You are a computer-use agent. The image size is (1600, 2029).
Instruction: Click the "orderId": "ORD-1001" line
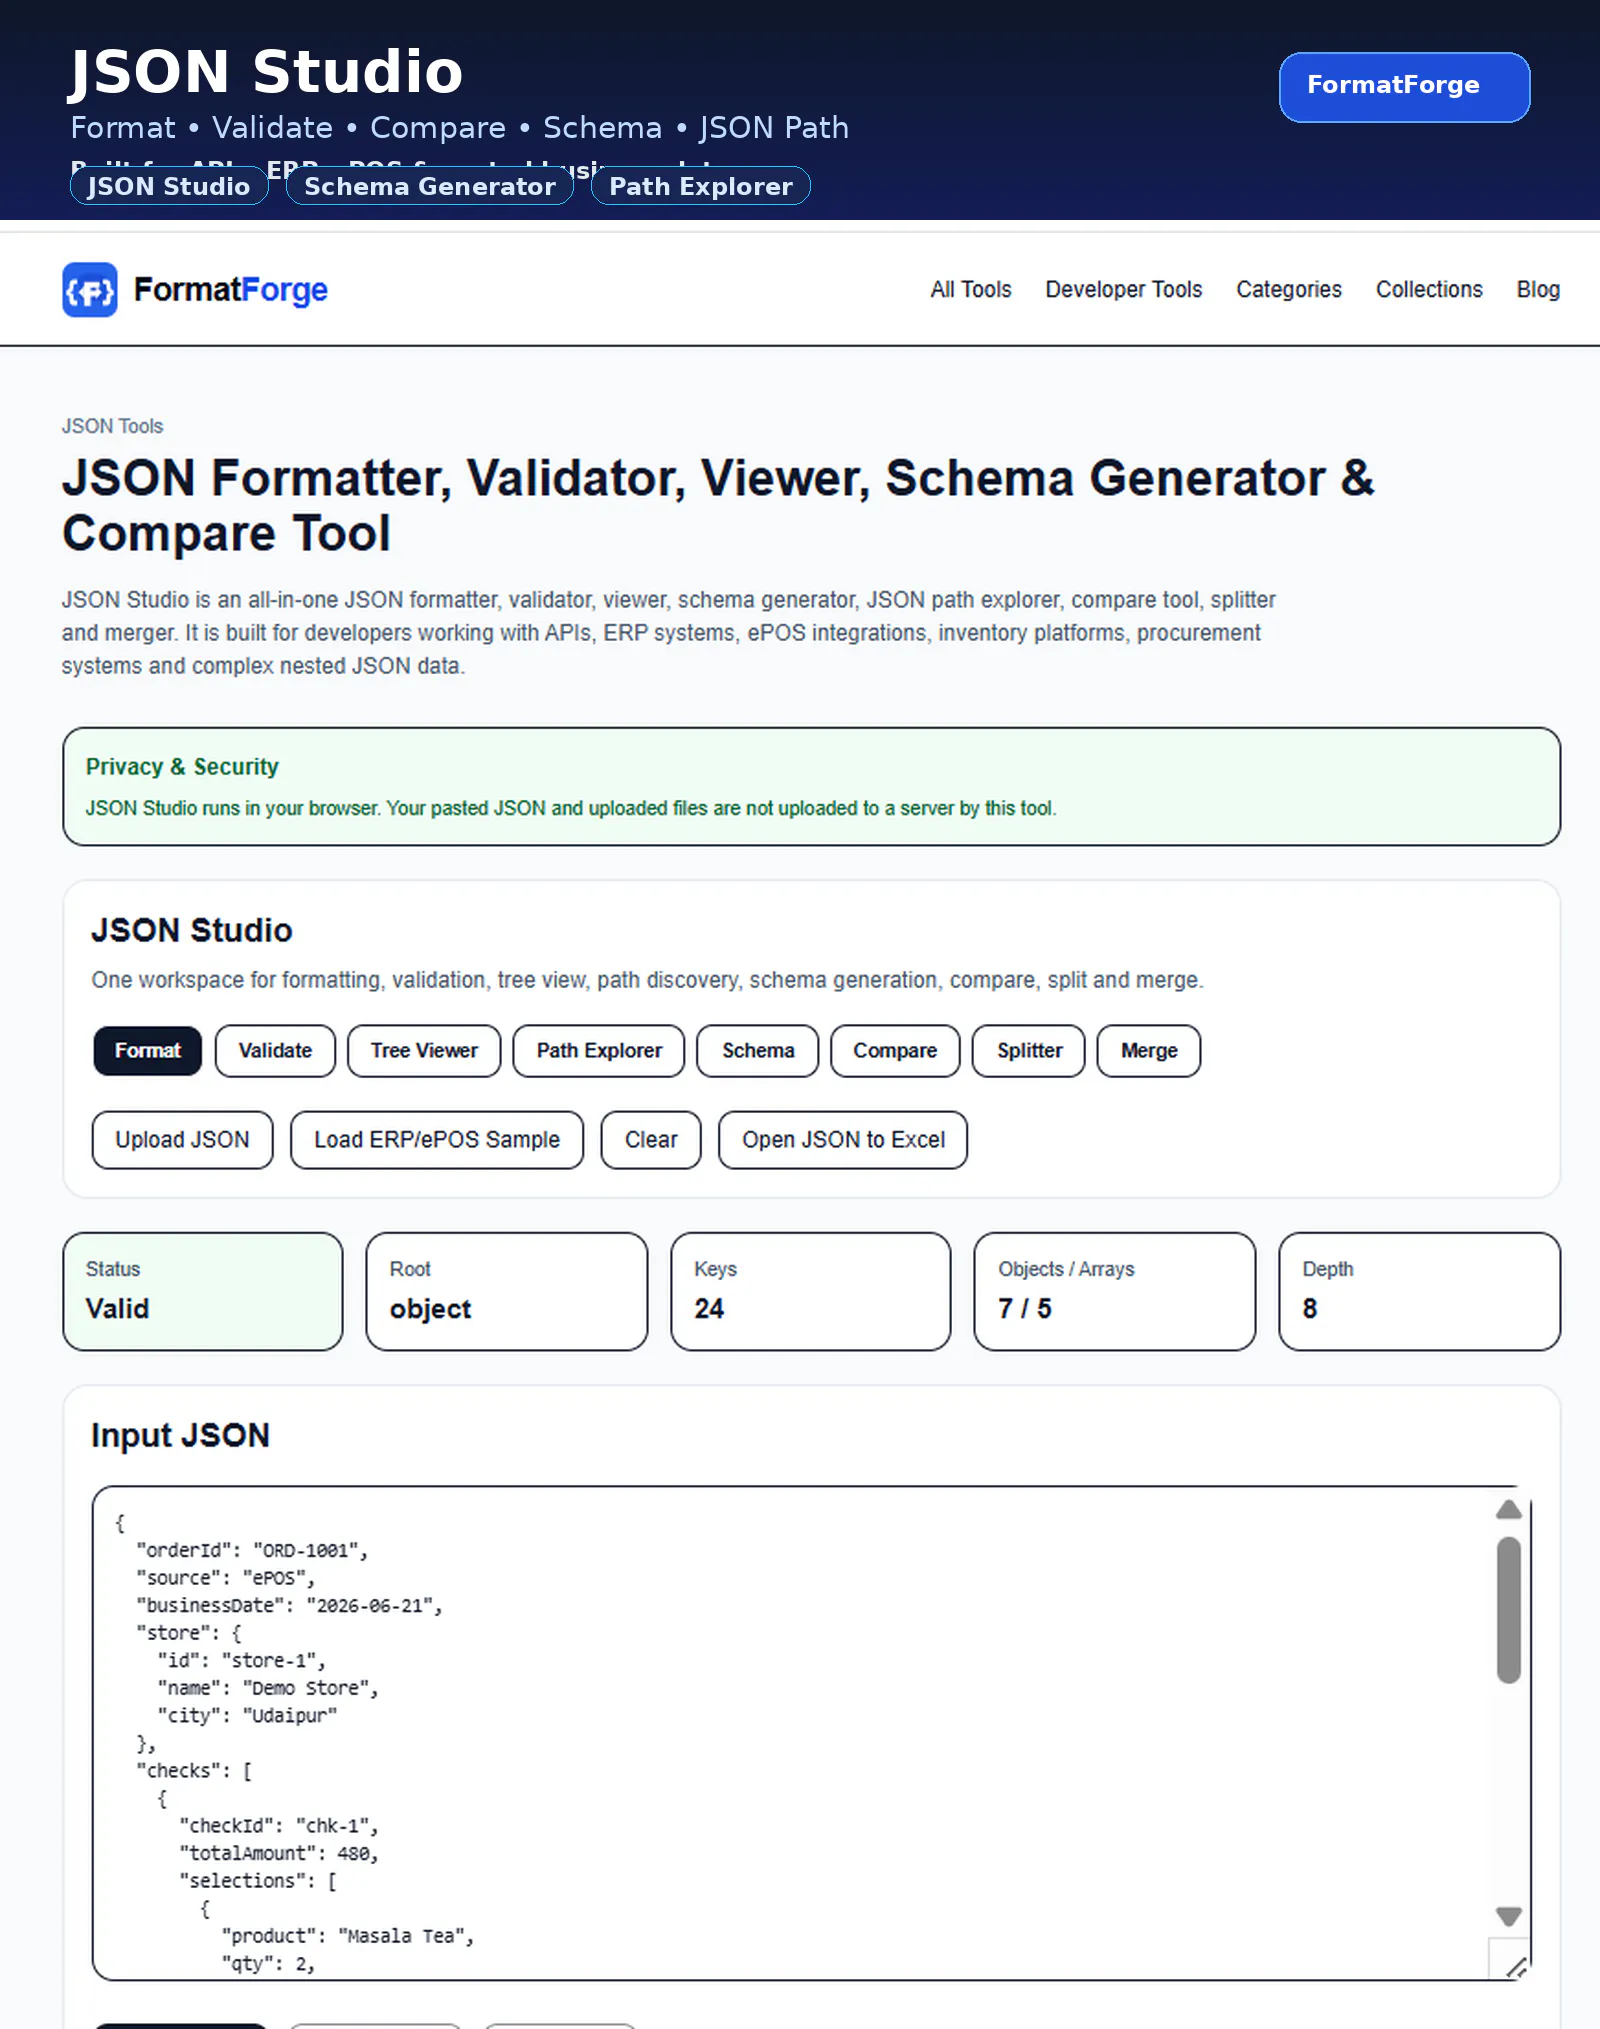coord(253,1550)
